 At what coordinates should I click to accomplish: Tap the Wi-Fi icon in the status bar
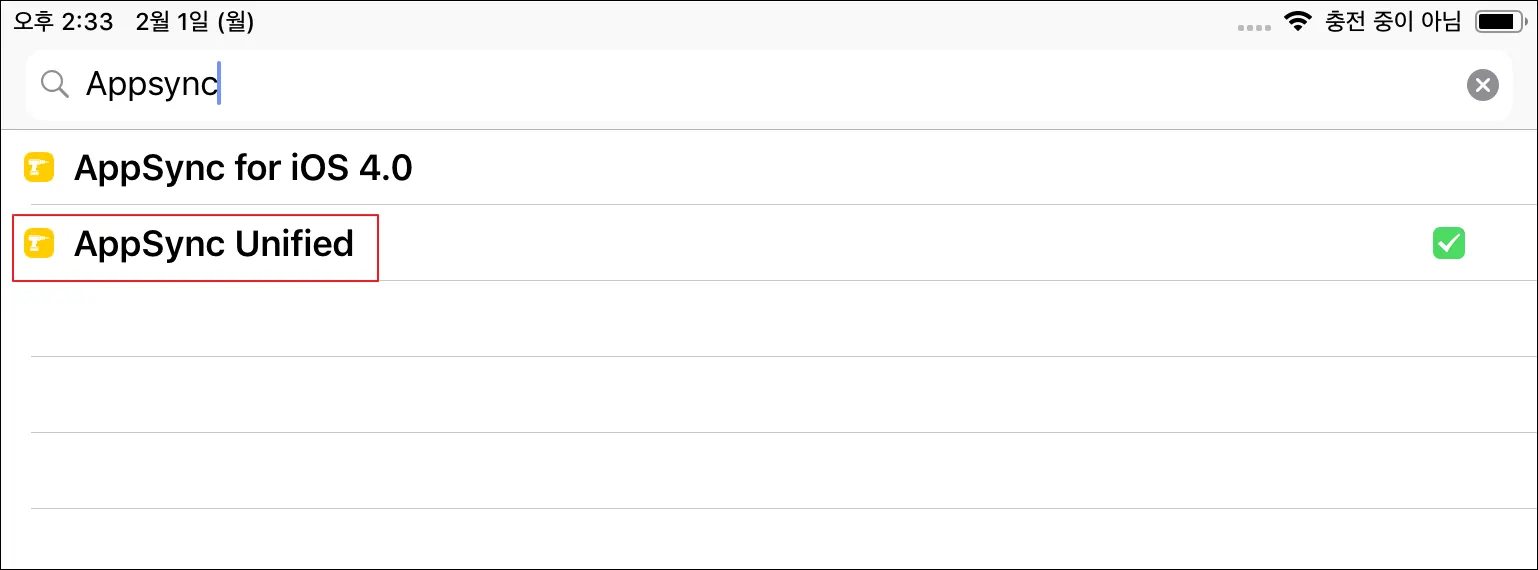tap(1298, 22)
